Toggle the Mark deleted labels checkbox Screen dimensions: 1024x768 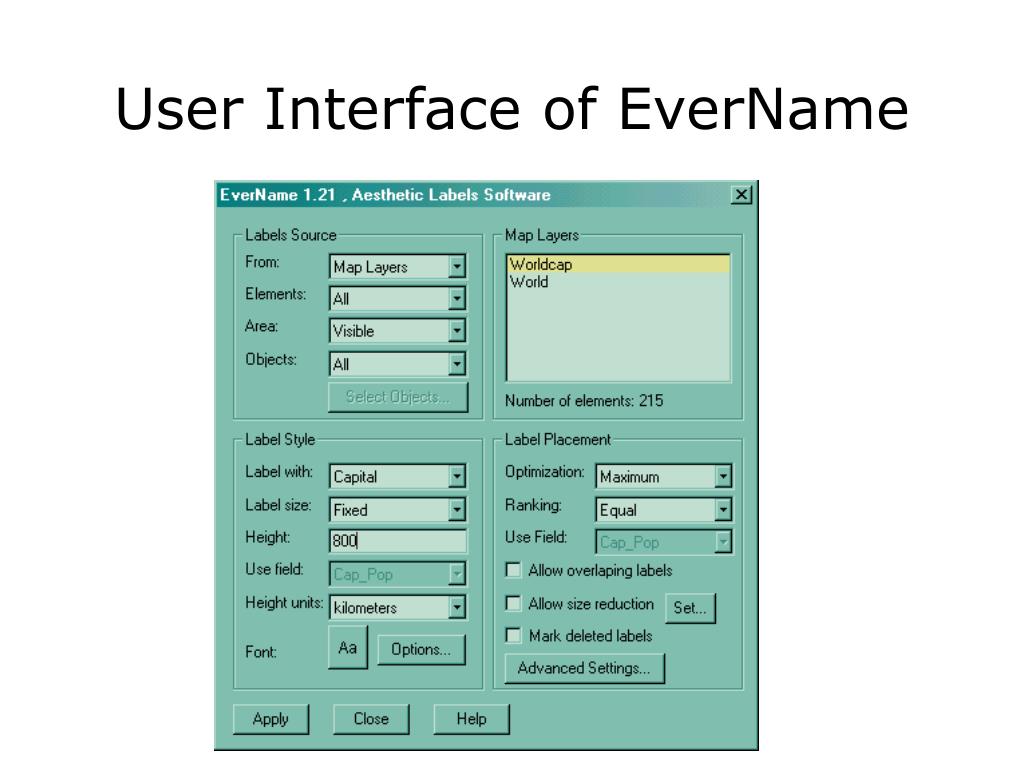pos(514,635)
